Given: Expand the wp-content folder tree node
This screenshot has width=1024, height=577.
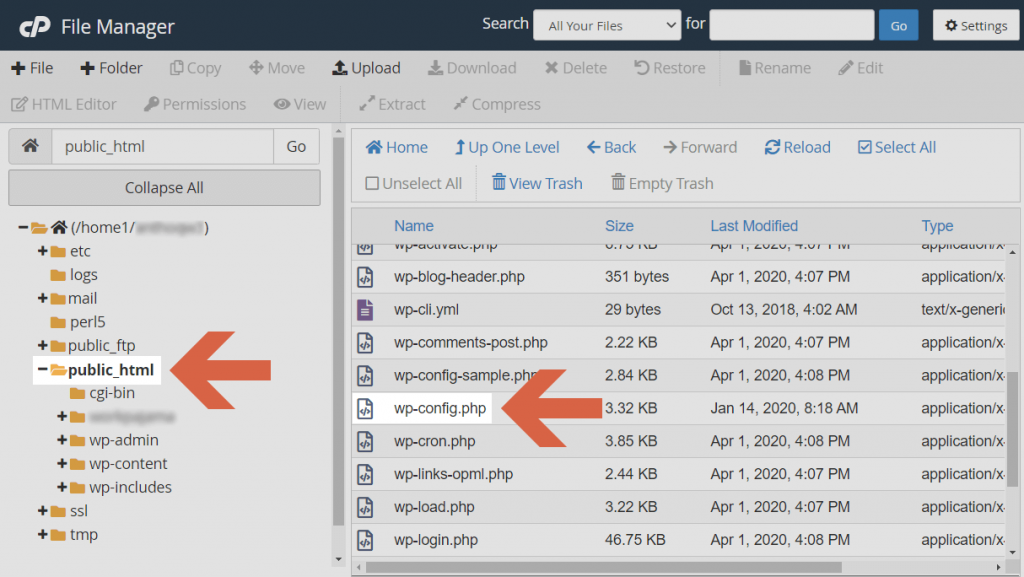Looking at the screenshot, I should tap(63, 464).
